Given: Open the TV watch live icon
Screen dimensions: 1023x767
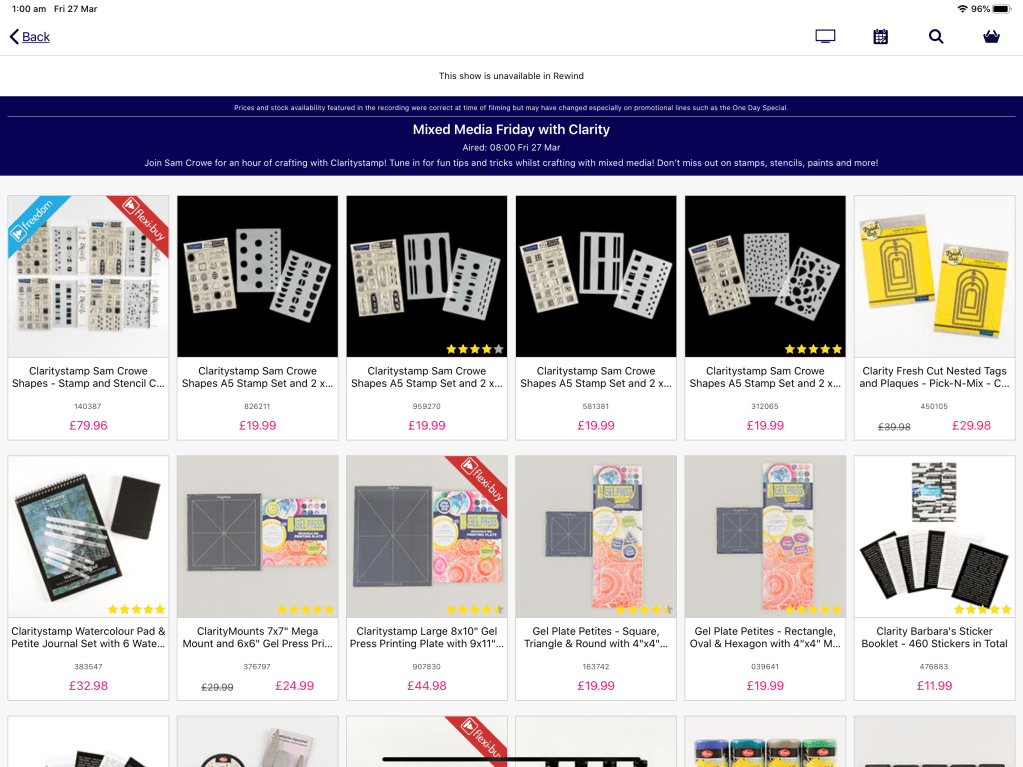Looking at the screenshot, I should pyautogui.click(x=825, y=37).
